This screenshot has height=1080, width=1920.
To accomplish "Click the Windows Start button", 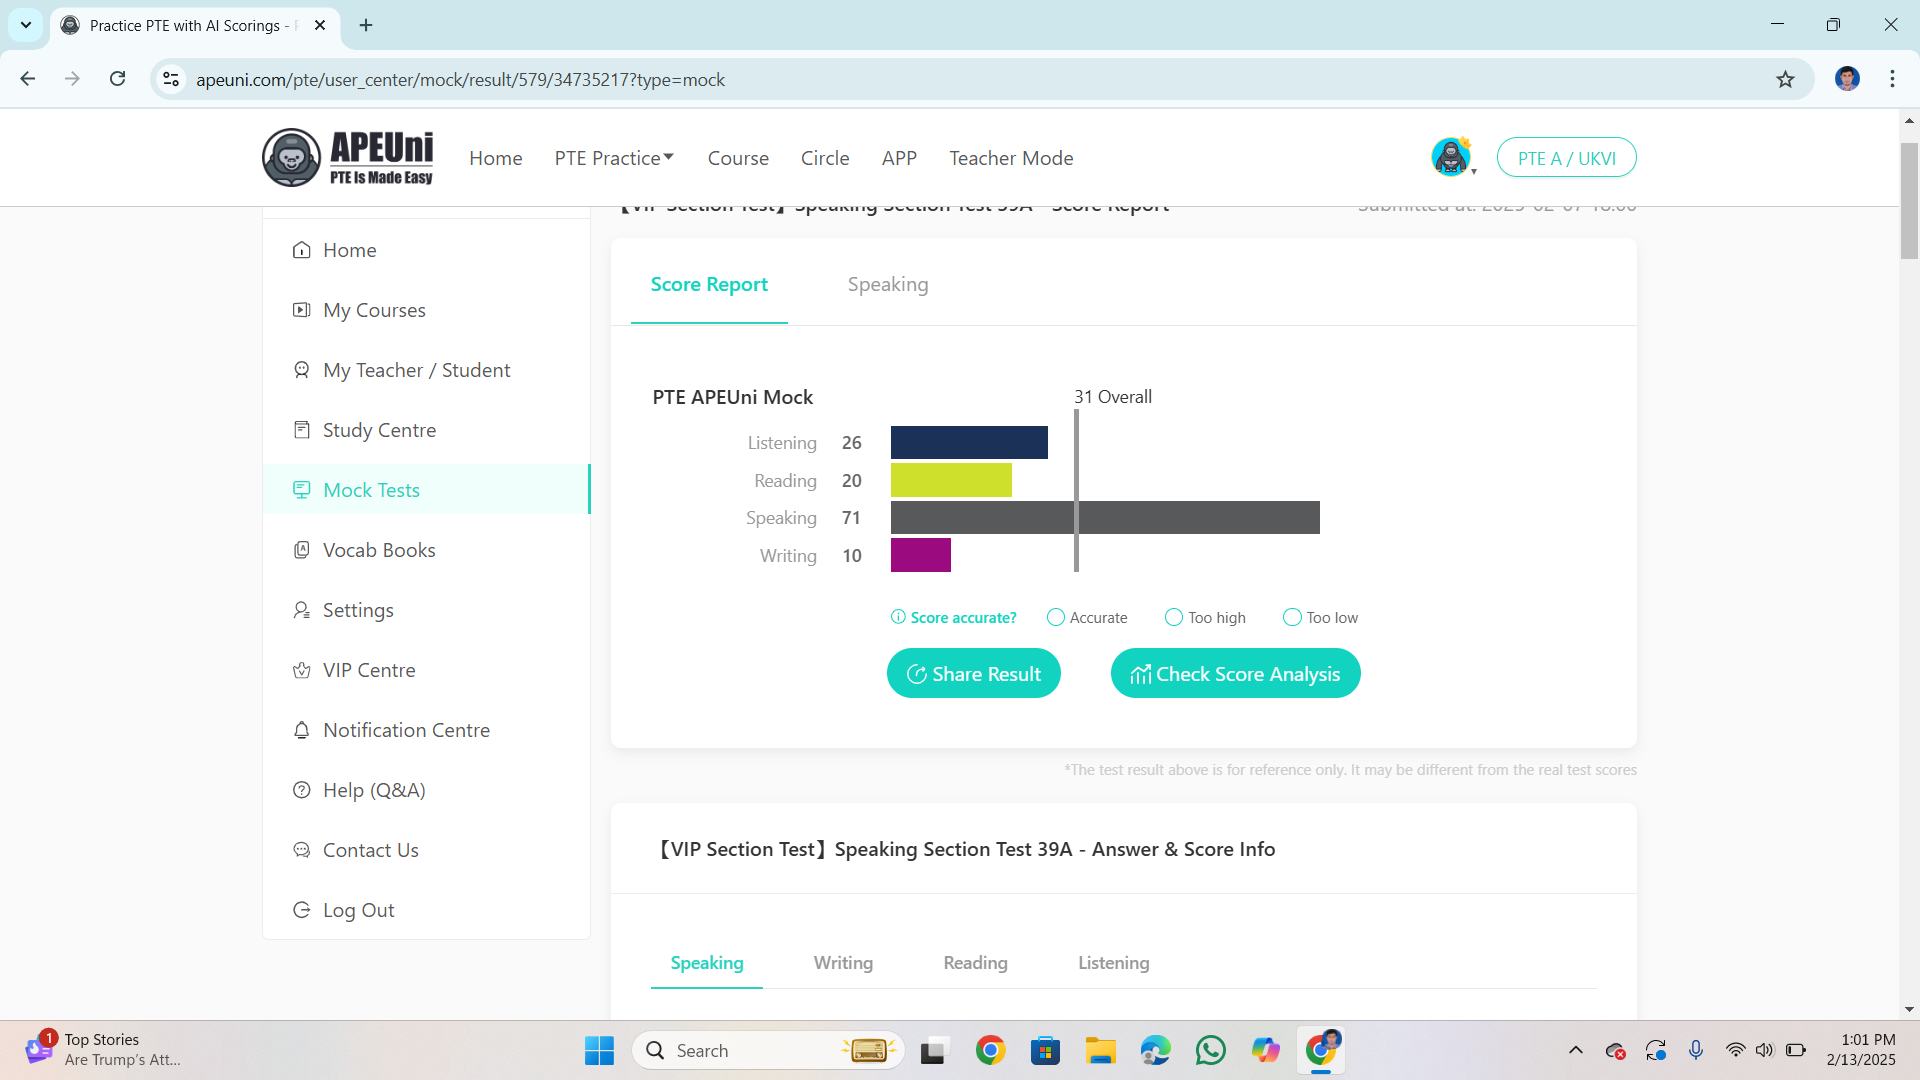I will coord(599,1050).
